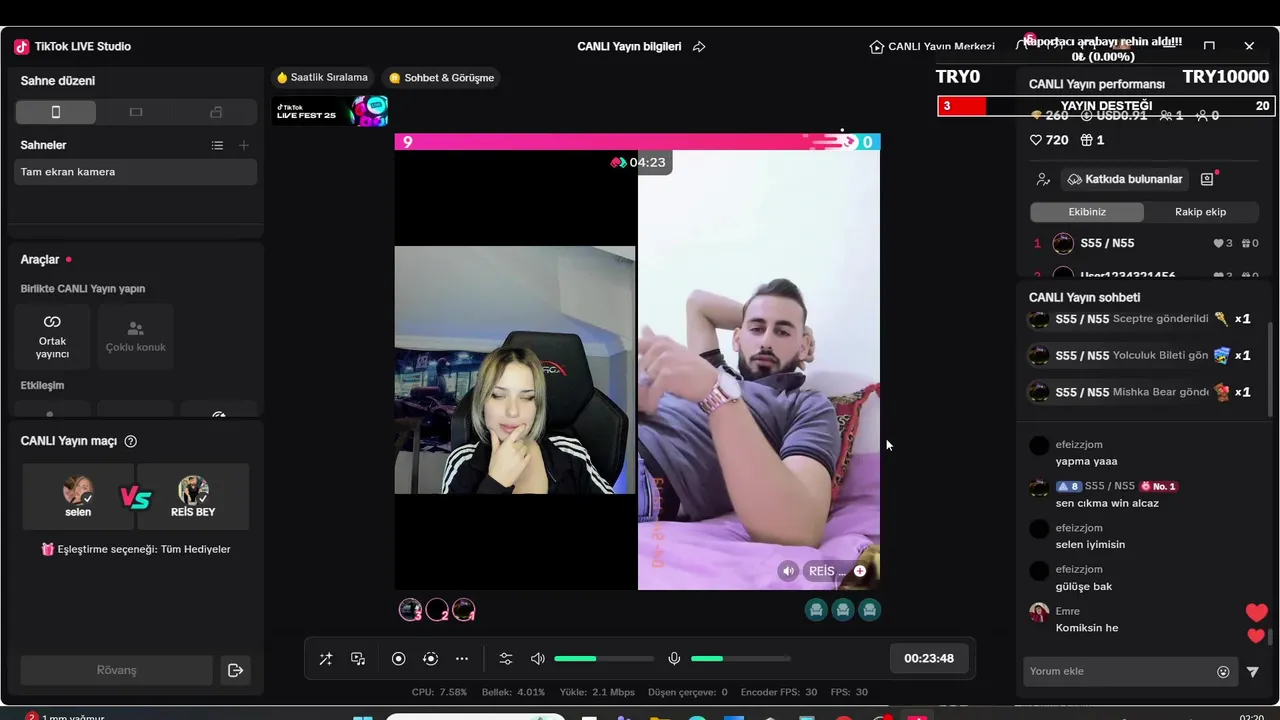Click middle empty opponent supporter seat

click(843, 610)
